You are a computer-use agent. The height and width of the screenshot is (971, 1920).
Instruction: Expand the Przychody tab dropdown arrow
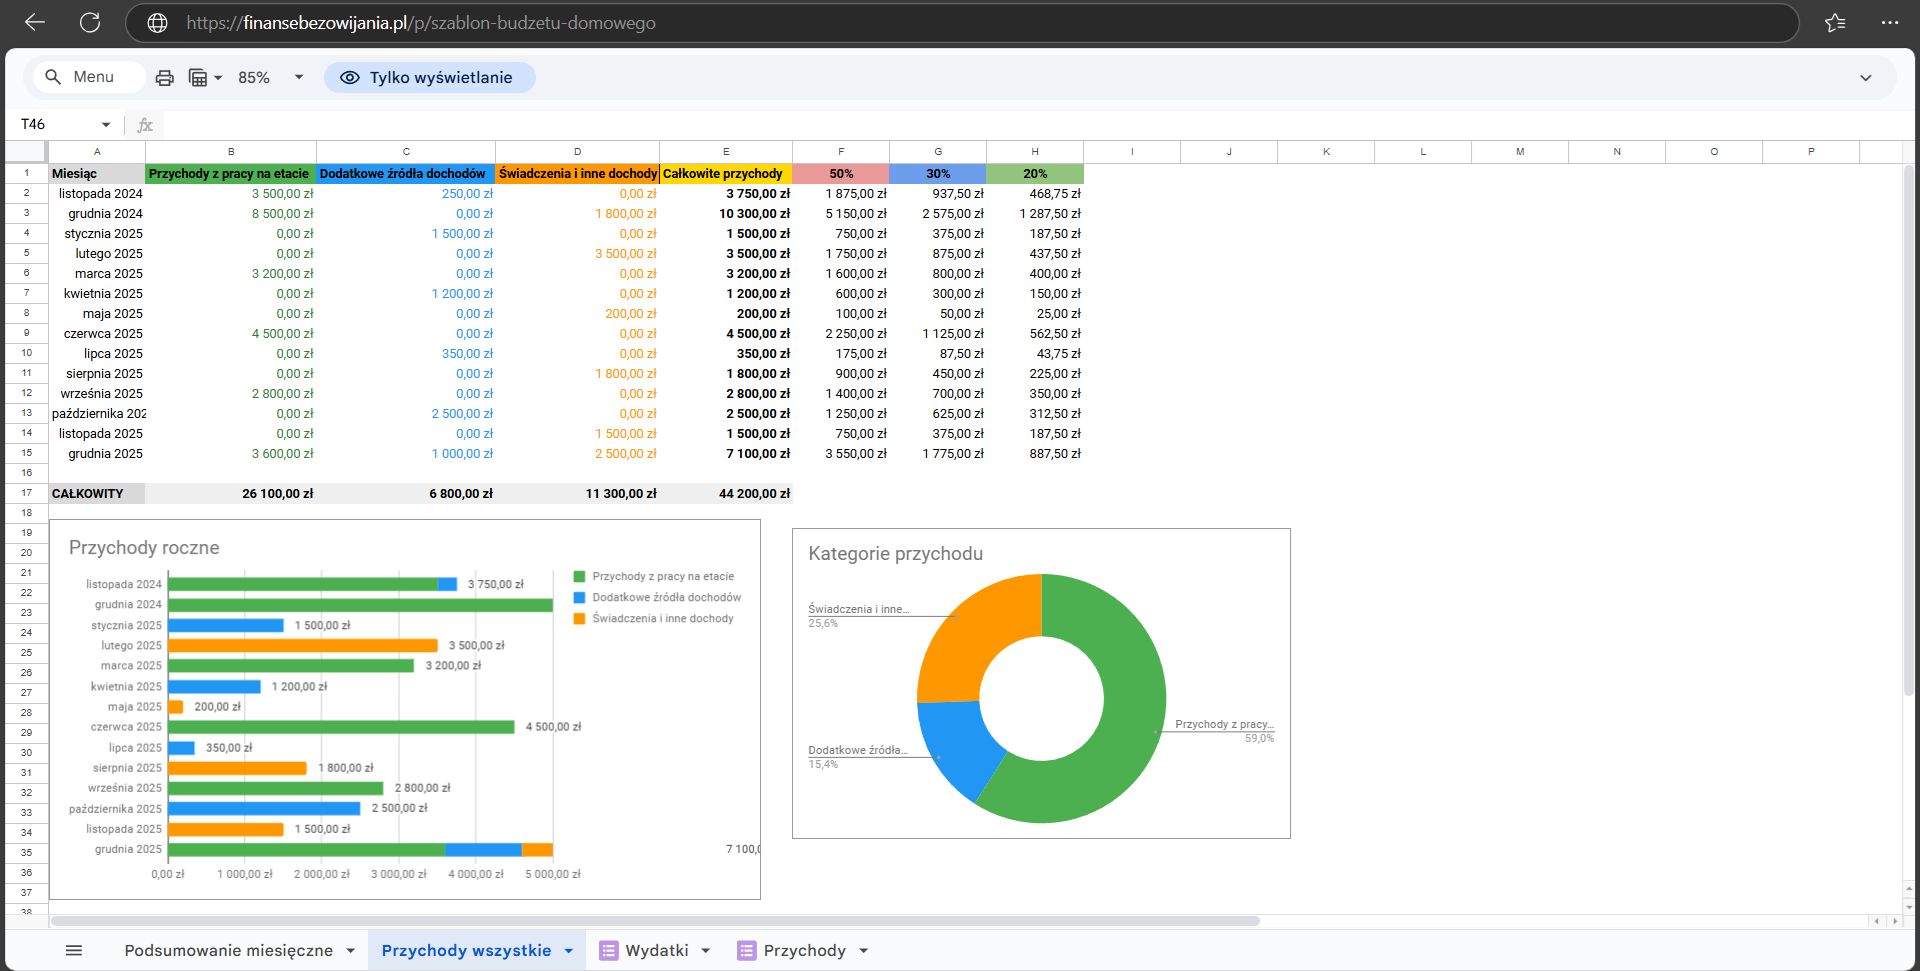tap(864, 951)
